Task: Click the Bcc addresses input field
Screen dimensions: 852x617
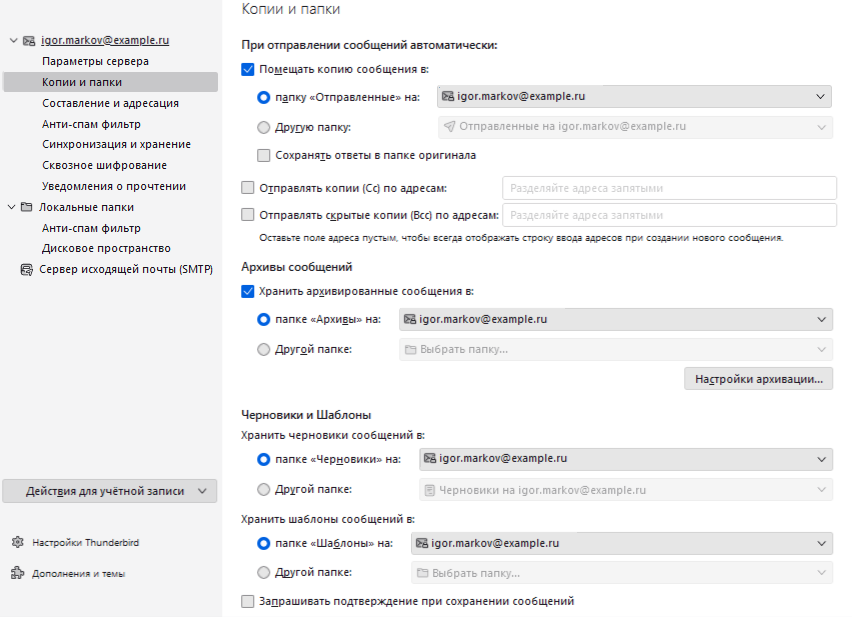Action: click(668, 215)
